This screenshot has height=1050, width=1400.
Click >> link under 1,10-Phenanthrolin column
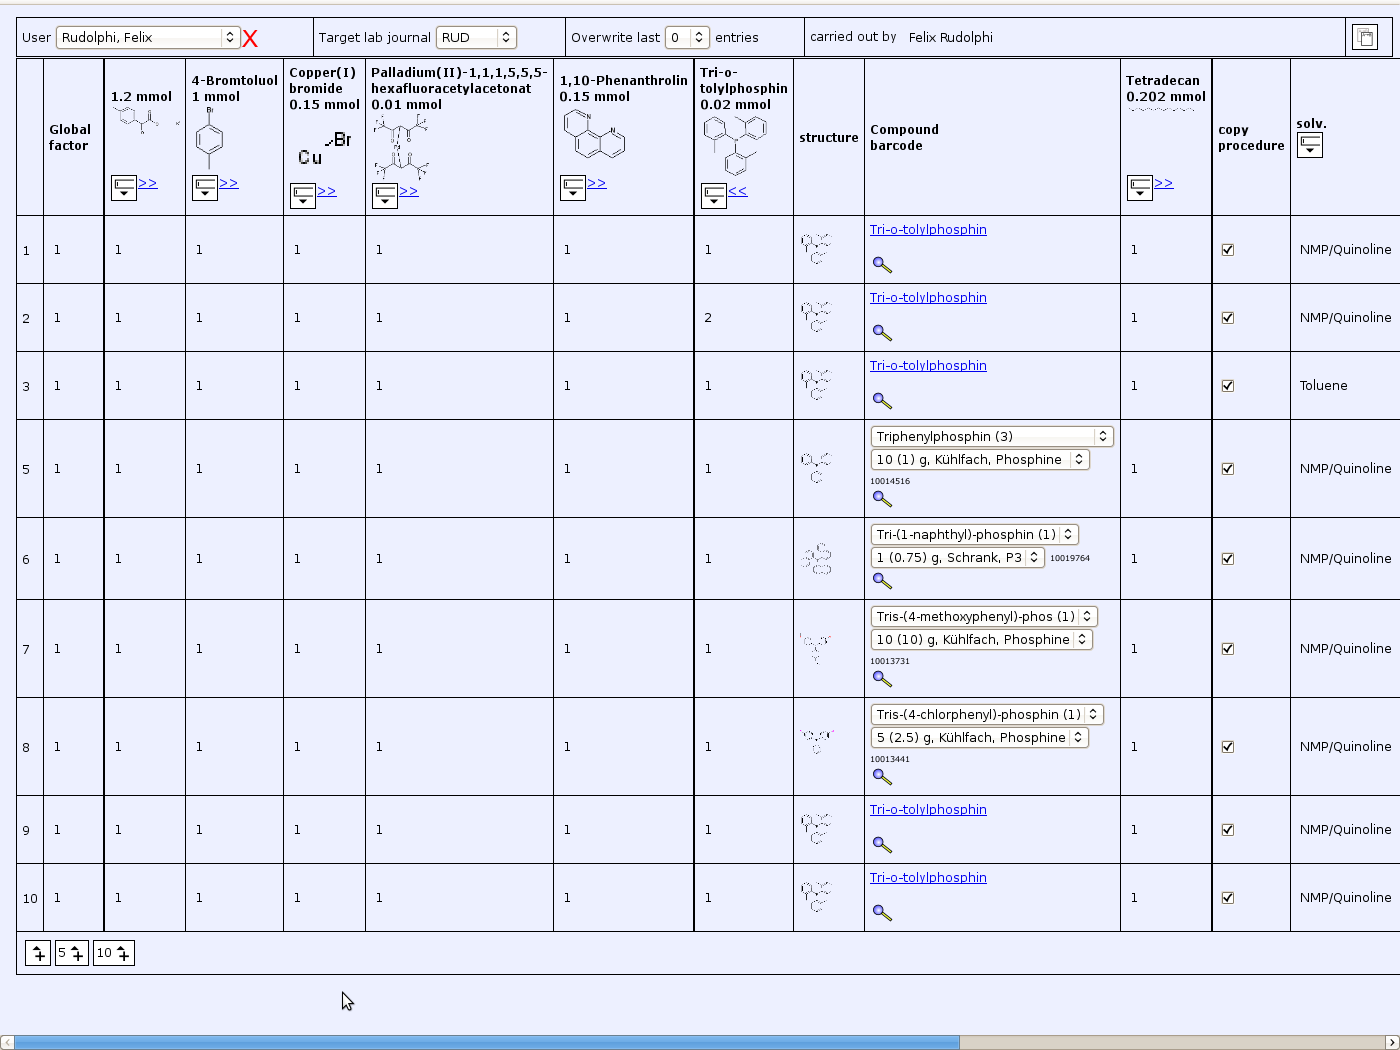[597, 183]
